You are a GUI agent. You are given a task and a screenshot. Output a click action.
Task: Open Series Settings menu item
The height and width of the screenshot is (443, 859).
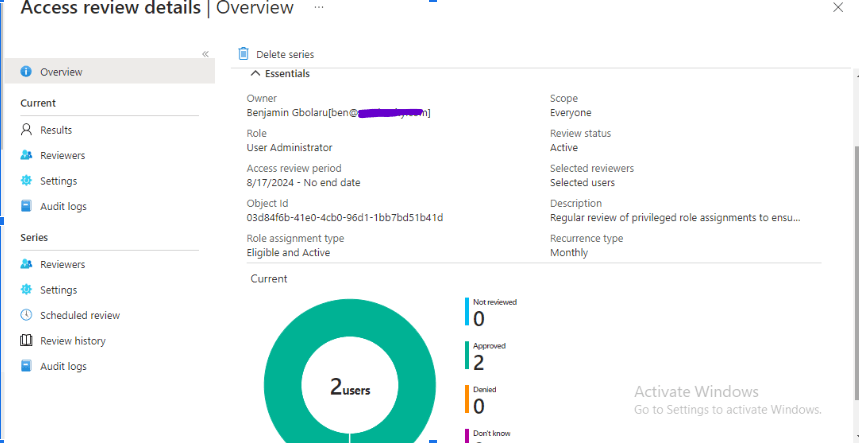coord(58,290)
